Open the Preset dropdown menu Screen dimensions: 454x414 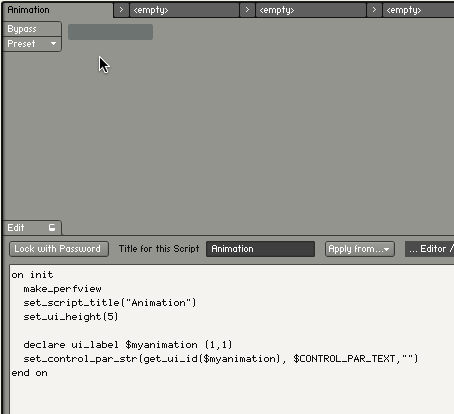pos(32,44)
